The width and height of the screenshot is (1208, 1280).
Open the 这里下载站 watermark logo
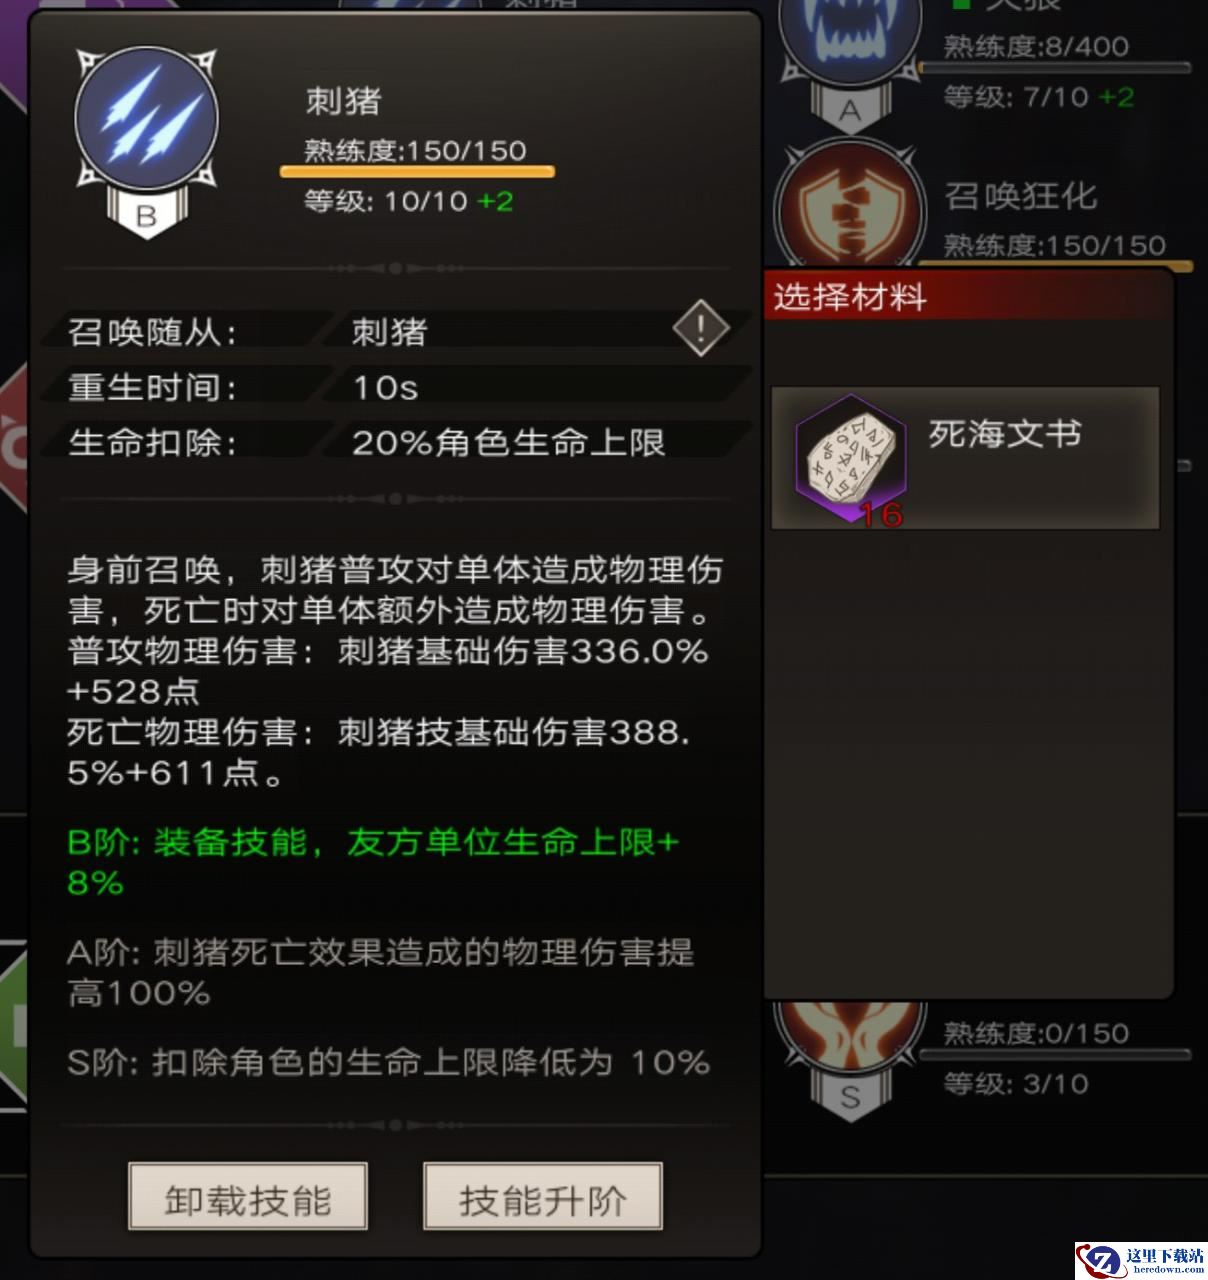pos(1141,1260)
